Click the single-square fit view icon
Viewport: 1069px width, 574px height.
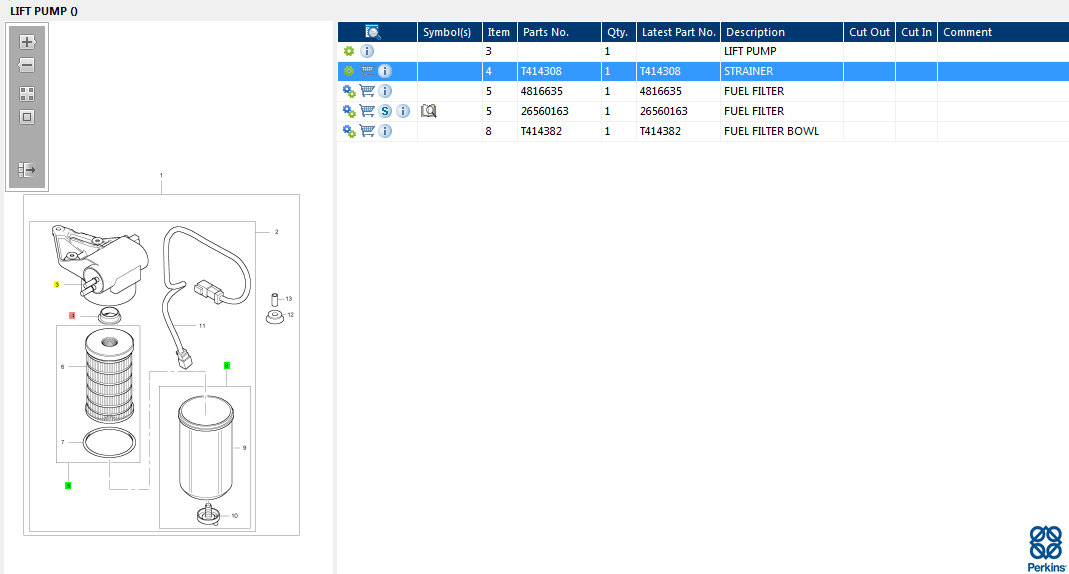click(x=27, y=117)
